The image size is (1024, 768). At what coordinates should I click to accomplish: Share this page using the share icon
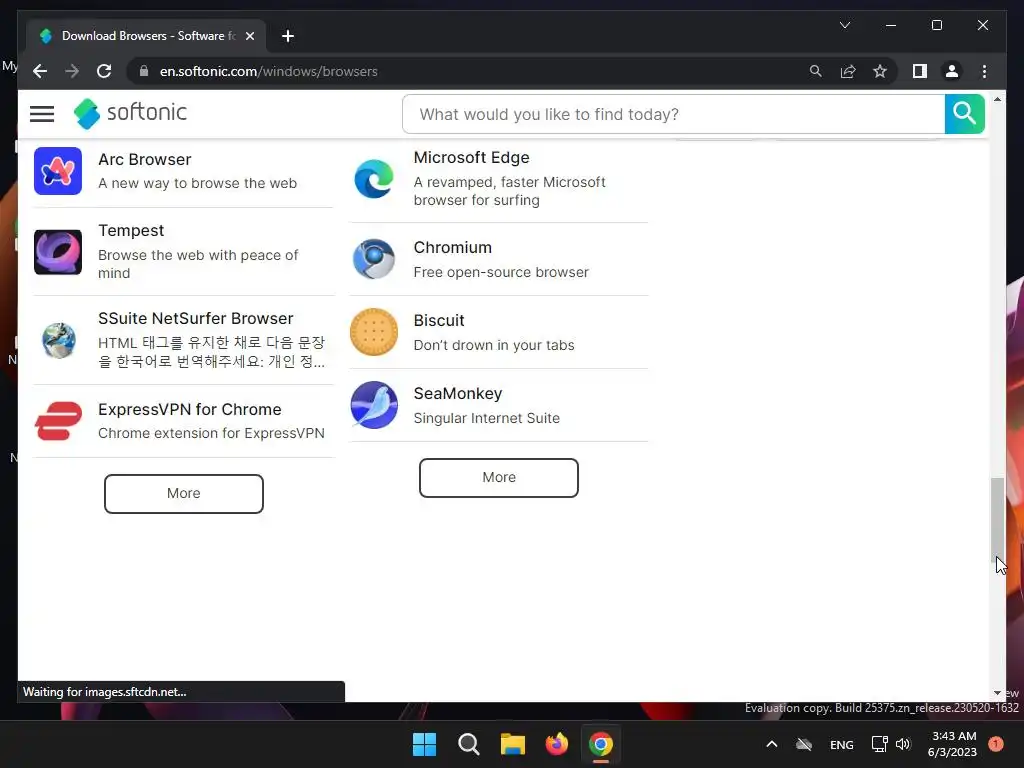pos(848,71)
